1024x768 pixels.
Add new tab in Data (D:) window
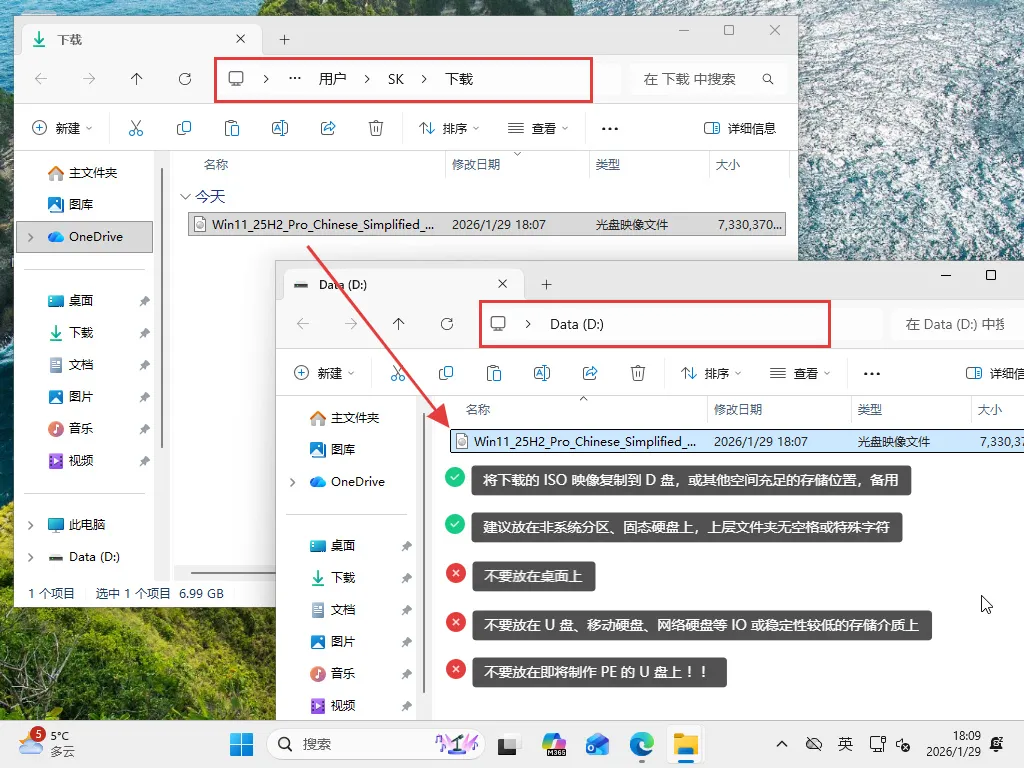[x=547, y=285]
